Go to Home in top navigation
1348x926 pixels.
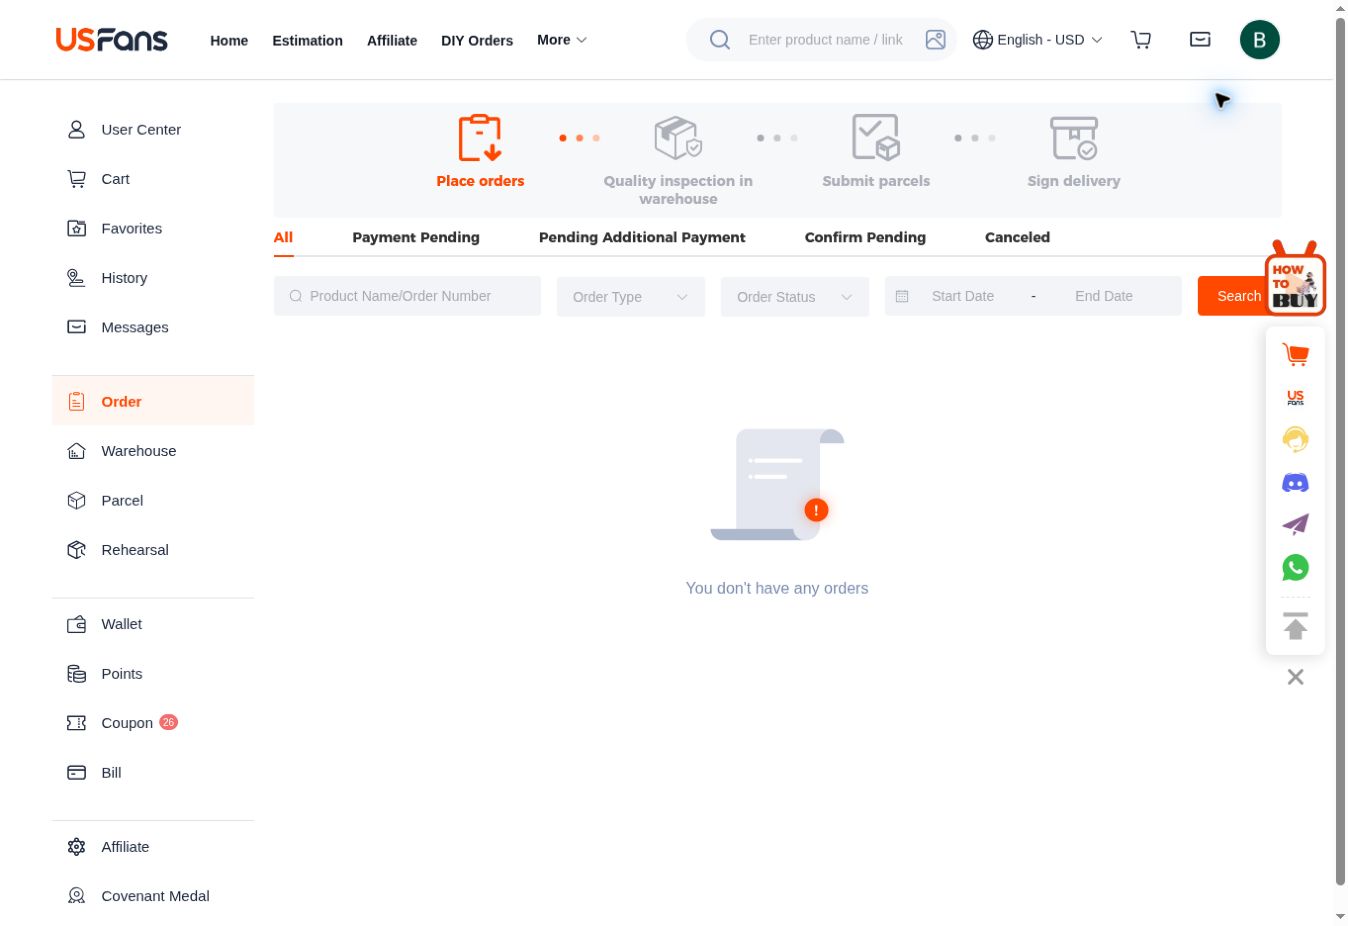click(x=229, y=41)
